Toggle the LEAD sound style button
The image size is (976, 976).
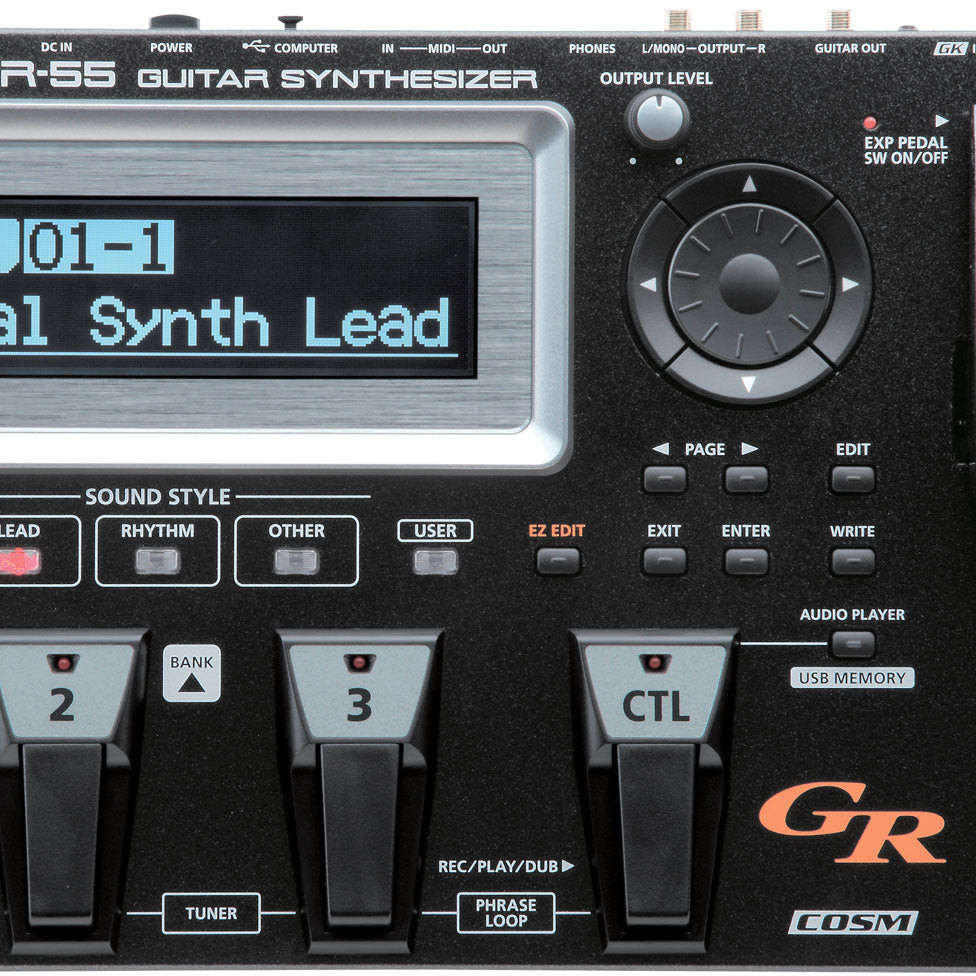(20, 561)
